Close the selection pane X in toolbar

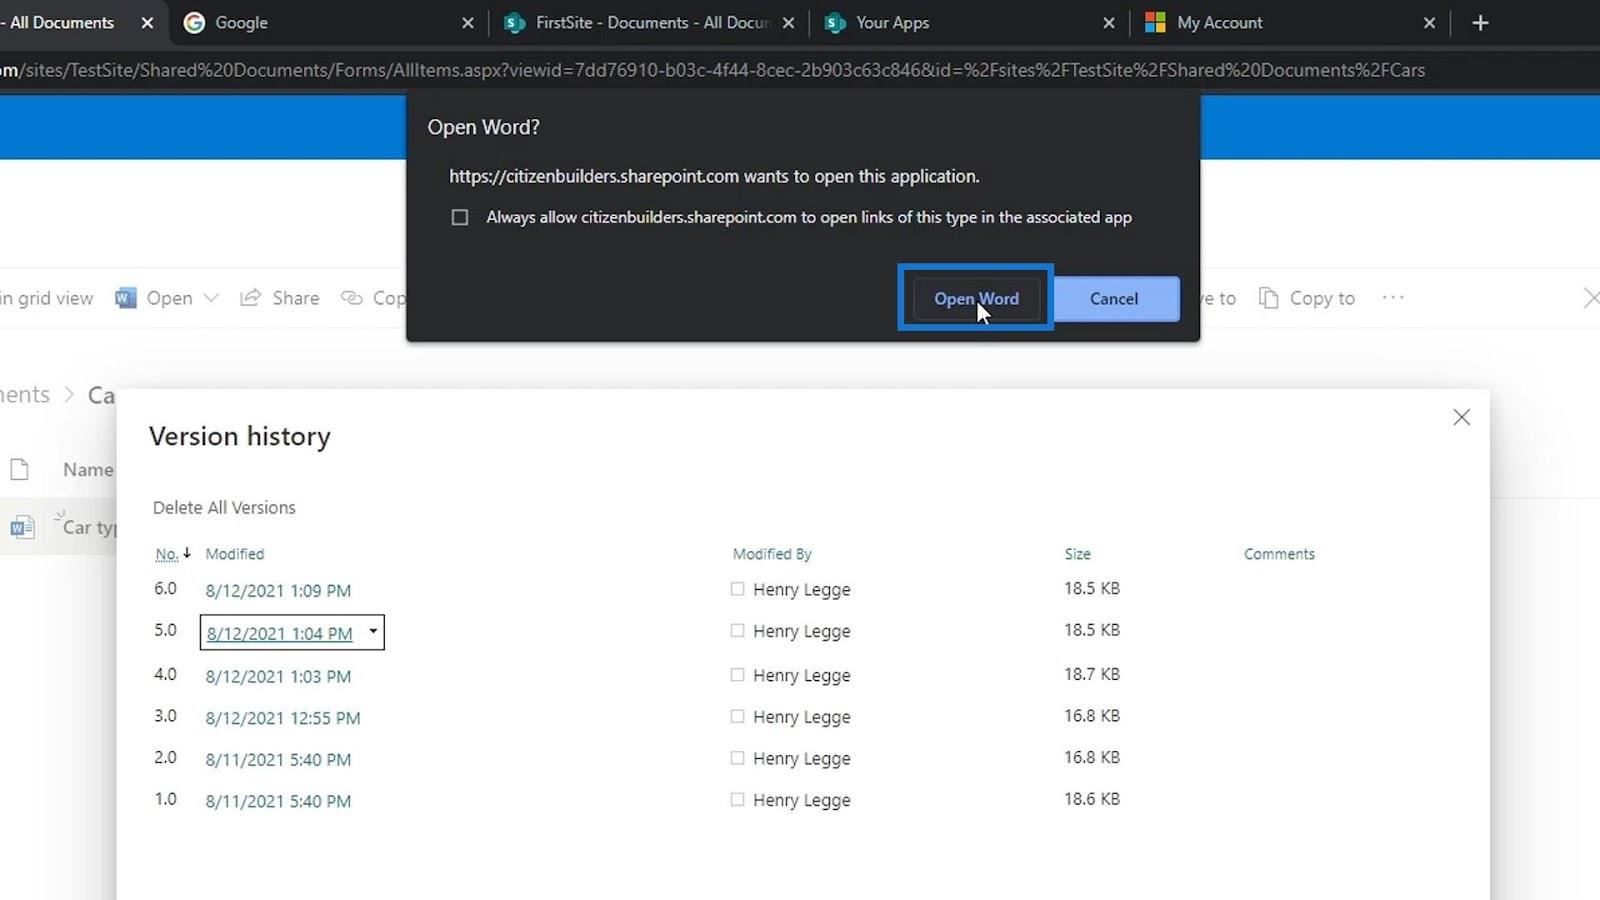click(1591, 298)
